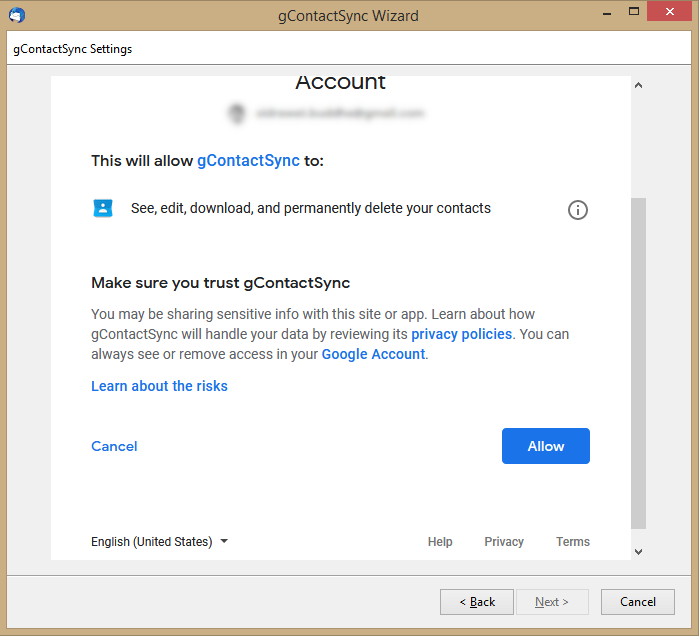Image resolution: width=699 pixels, height=636 pixels.
Task: Open the Help footer link
Action: [440, 542]
